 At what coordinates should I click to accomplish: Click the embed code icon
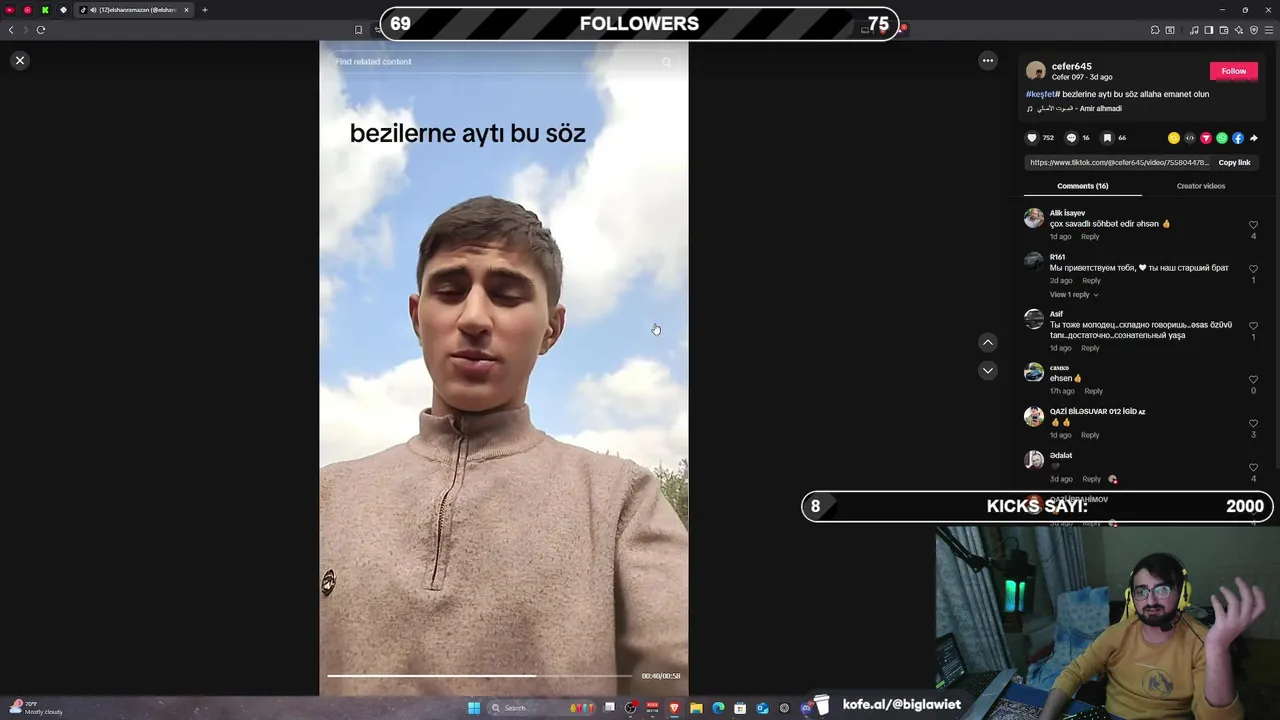point(1190,138)
